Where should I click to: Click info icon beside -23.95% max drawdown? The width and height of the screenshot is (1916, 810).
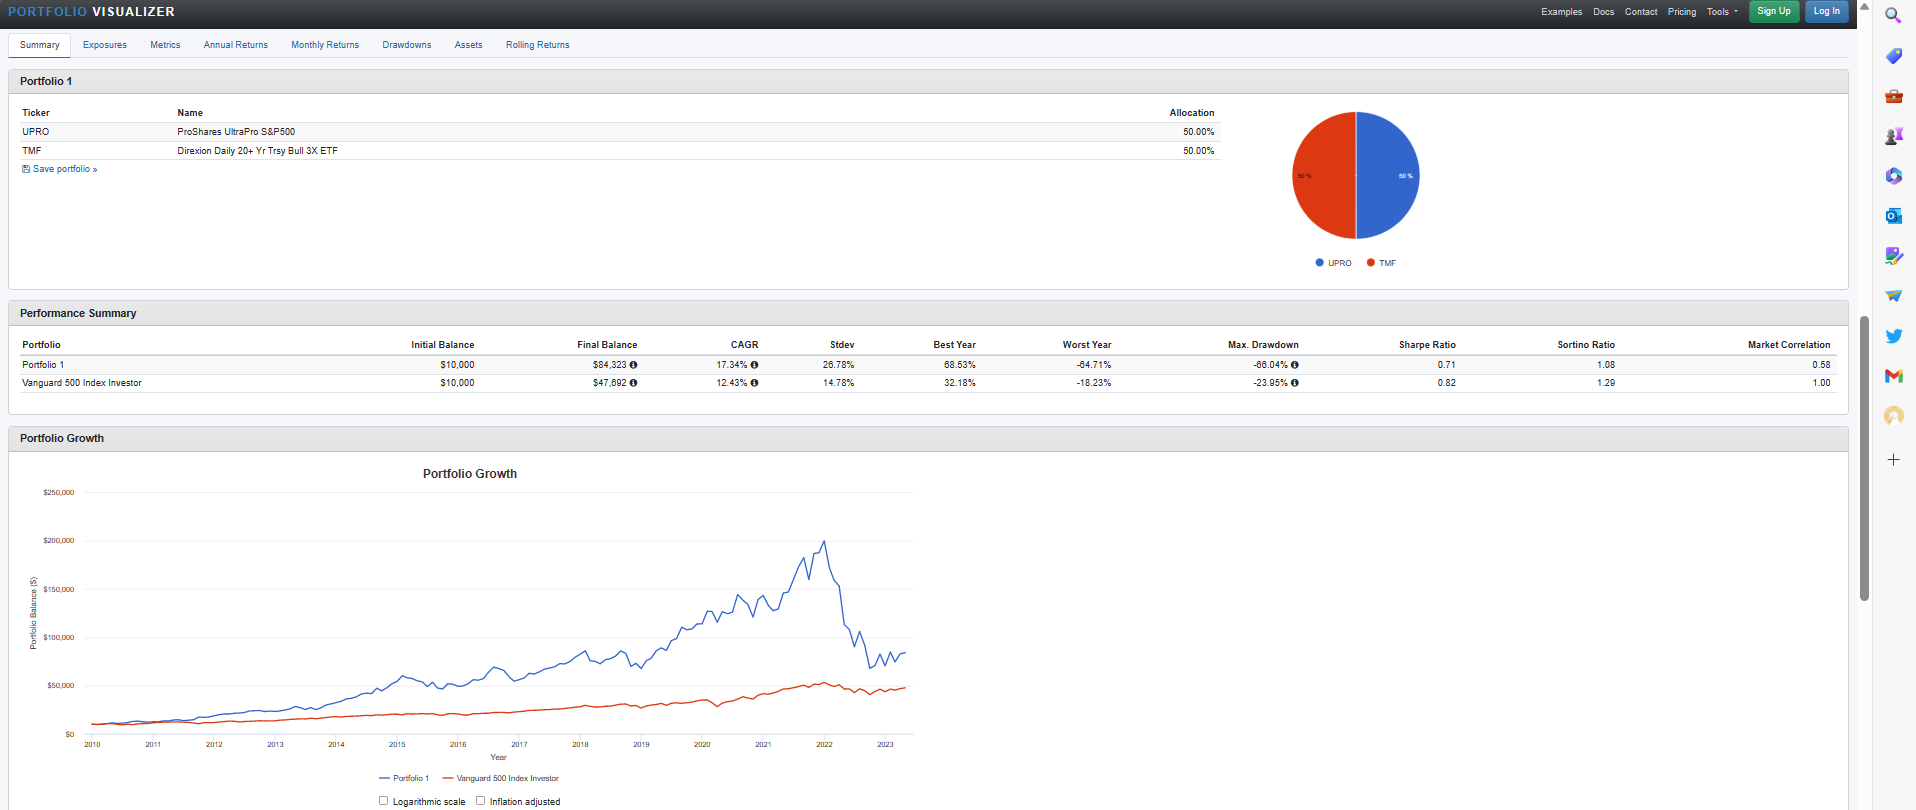pyautogui.click(x=1294, y=383)
